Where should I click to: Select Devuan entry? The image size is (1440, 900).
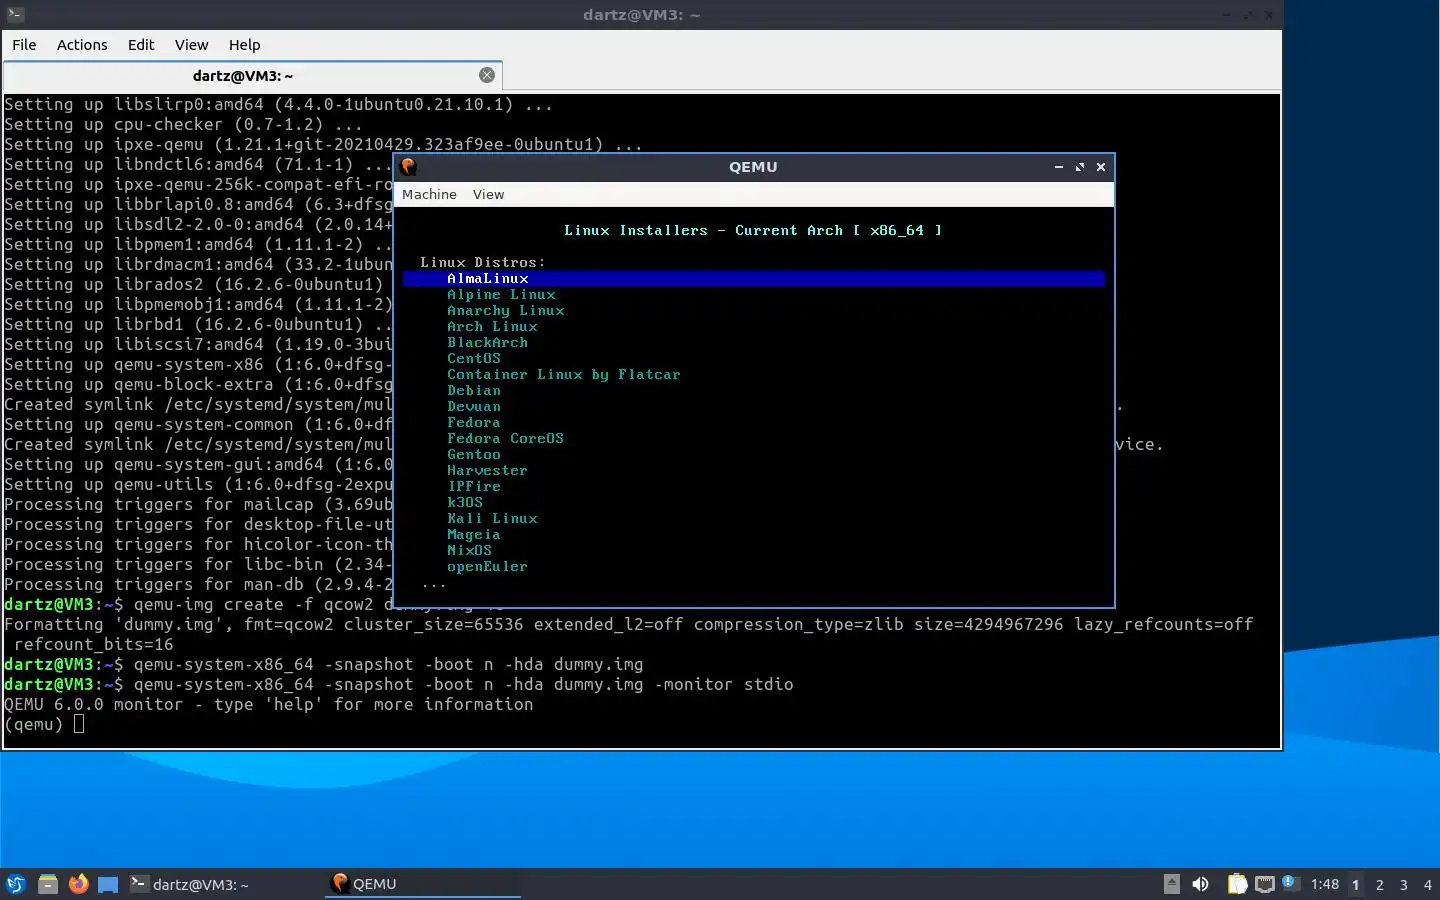point(474,407)
